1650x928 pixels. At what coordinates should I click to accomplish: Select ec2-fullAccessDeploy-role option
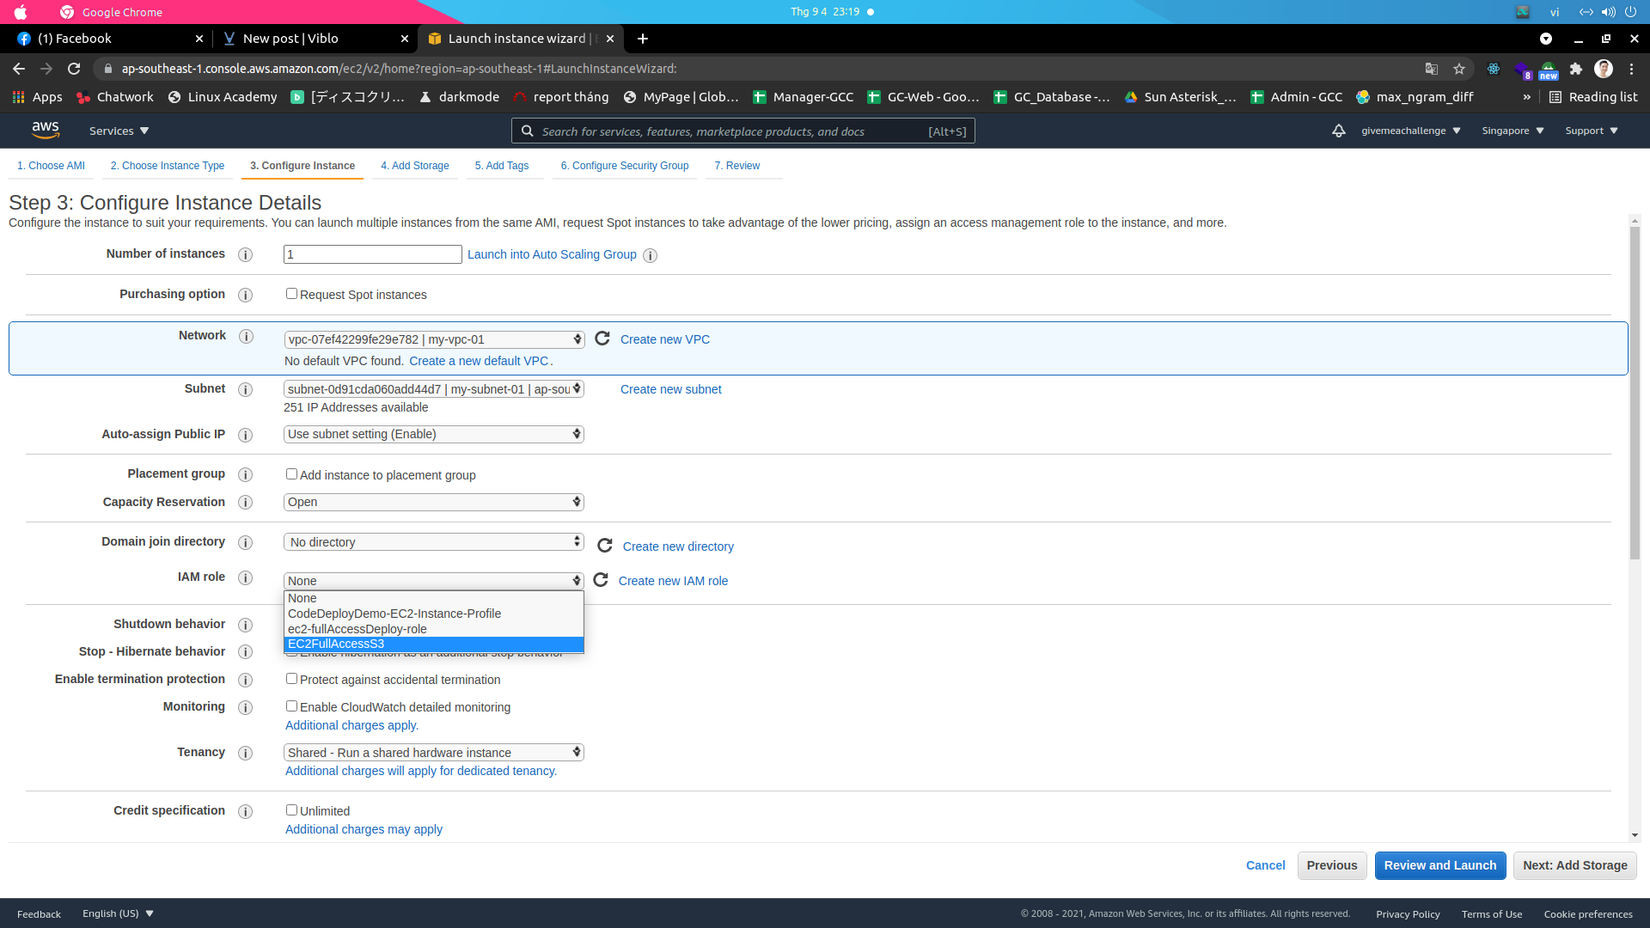[x=434, y=629]
